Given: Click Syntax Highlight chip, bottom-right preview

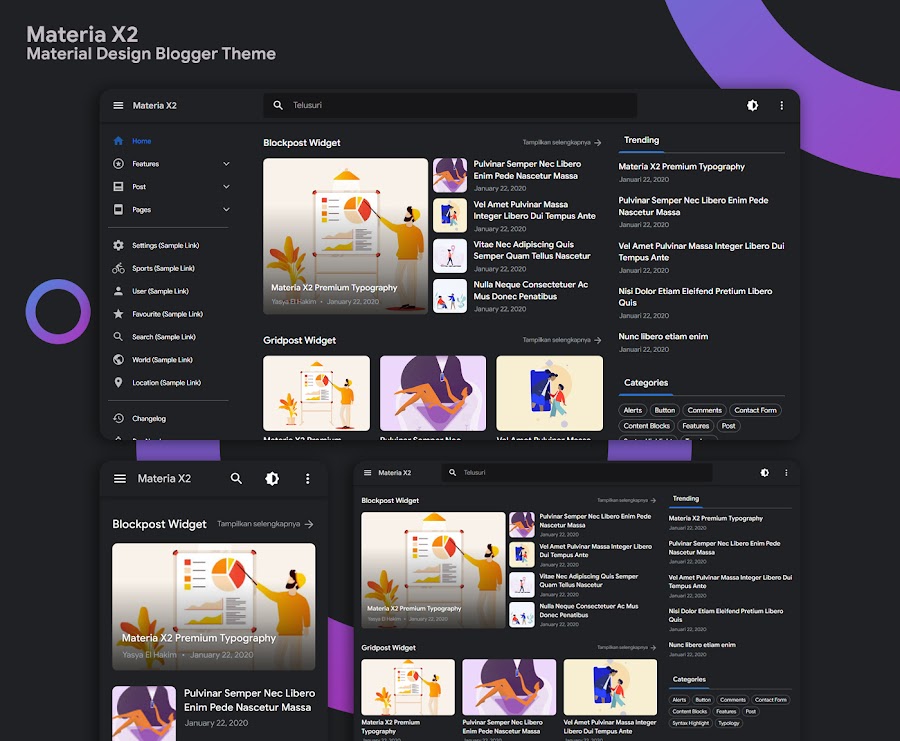Looking at the screenshot, I should tap(690, 723).
